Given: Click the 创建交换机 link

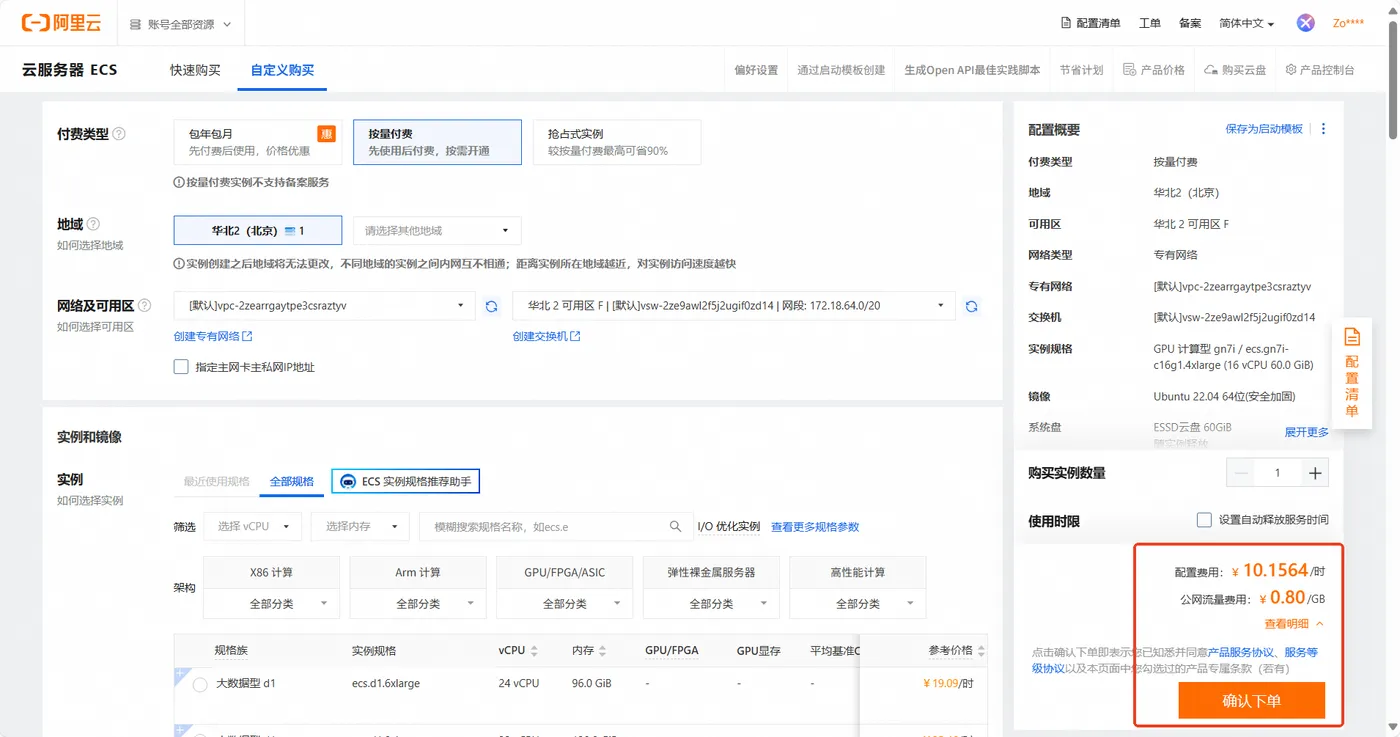Looking at the screenshot, I should tap(546, 336).
